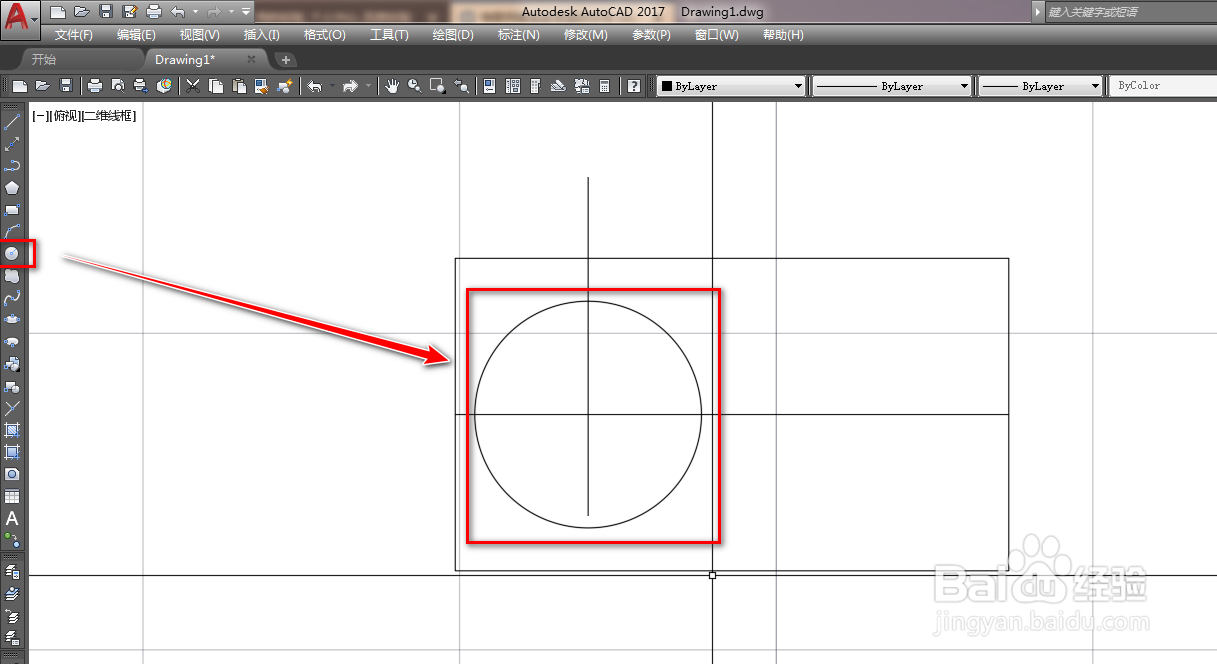Select the Circle tool in draw toolbar

click(x=12, y=254)
